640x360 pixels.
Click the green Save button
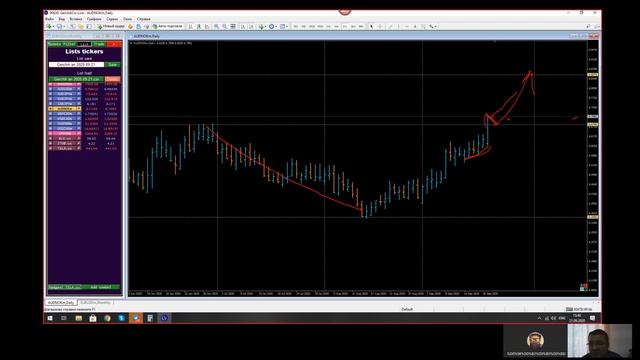click(x=113, y=64)
